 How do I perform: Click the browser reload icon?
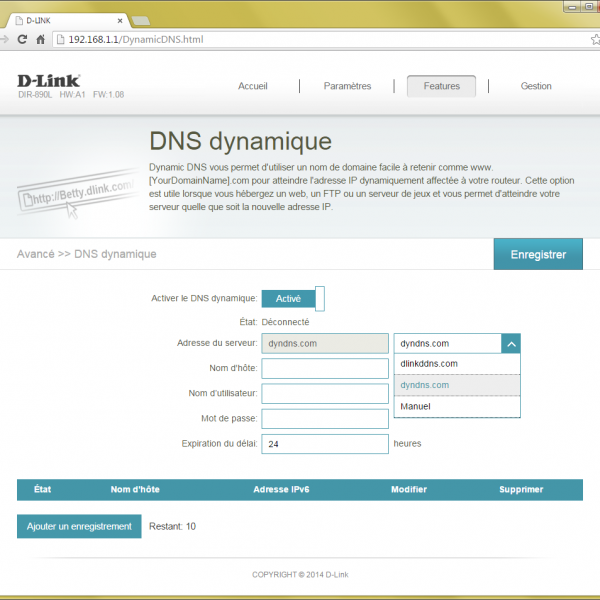pos(23,39)
